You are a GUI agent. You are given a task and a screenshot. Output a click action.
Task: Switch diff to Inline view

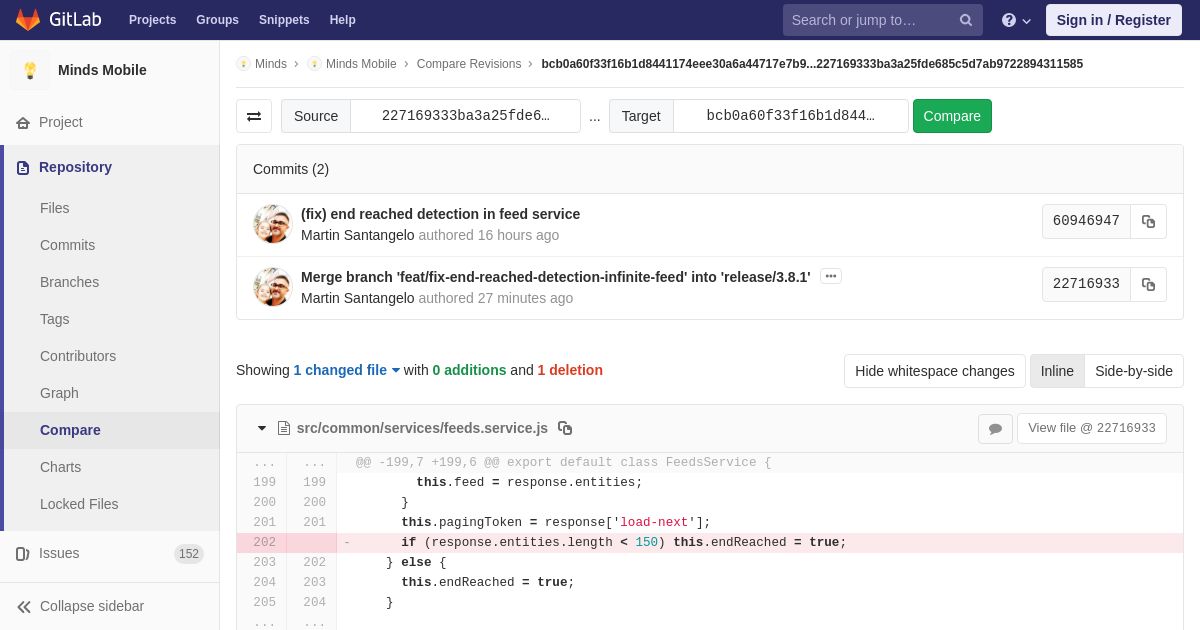tap(1057, 371)
